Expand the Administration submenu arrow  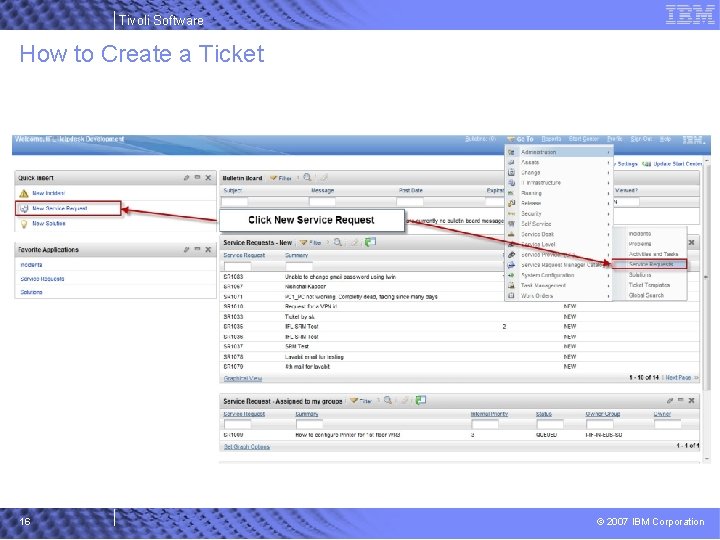coord(608,152)
